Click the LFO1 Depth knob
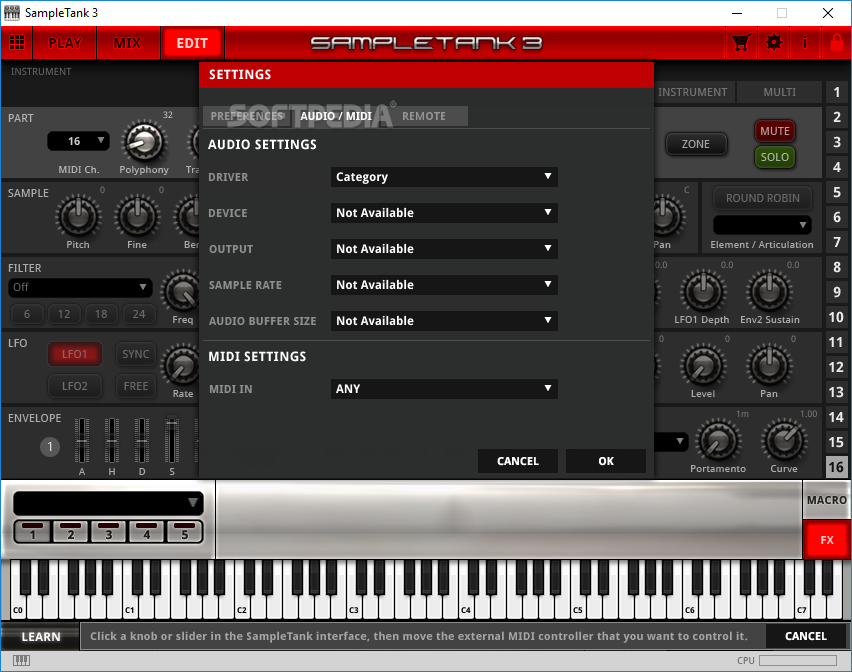This screenshot has height=672, width=852. [x=703, y=291]
